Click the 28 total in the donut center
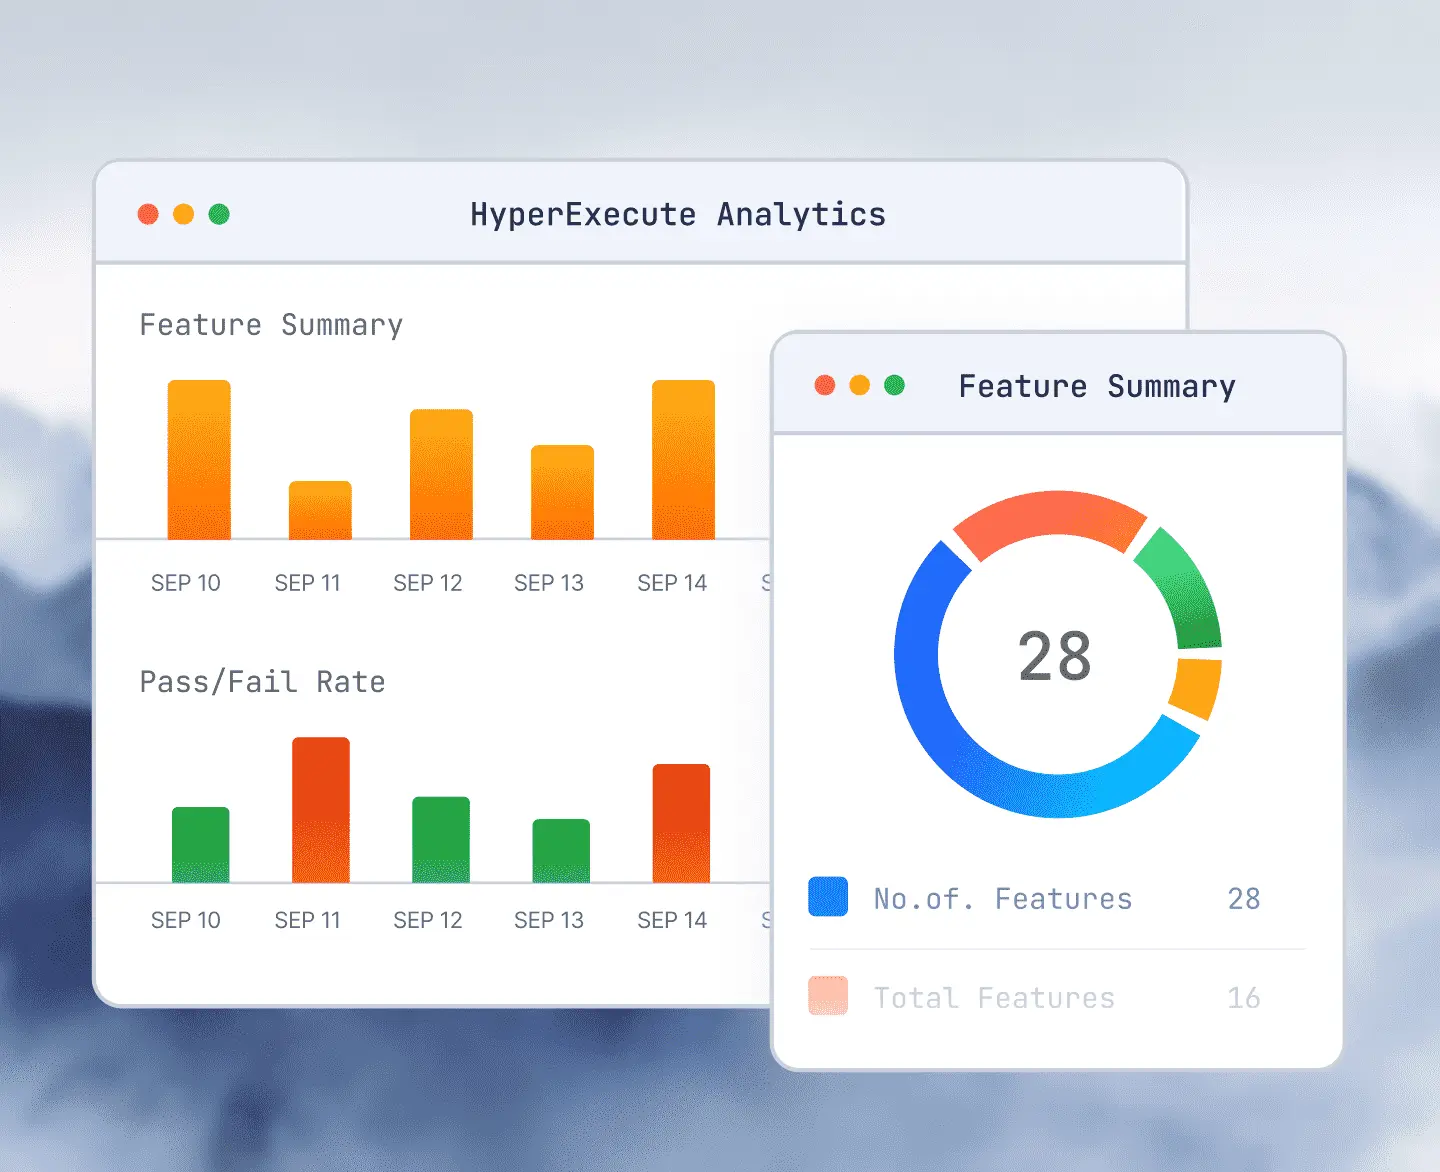This screenshot has width=1440, height=1172. point(1055,657)
